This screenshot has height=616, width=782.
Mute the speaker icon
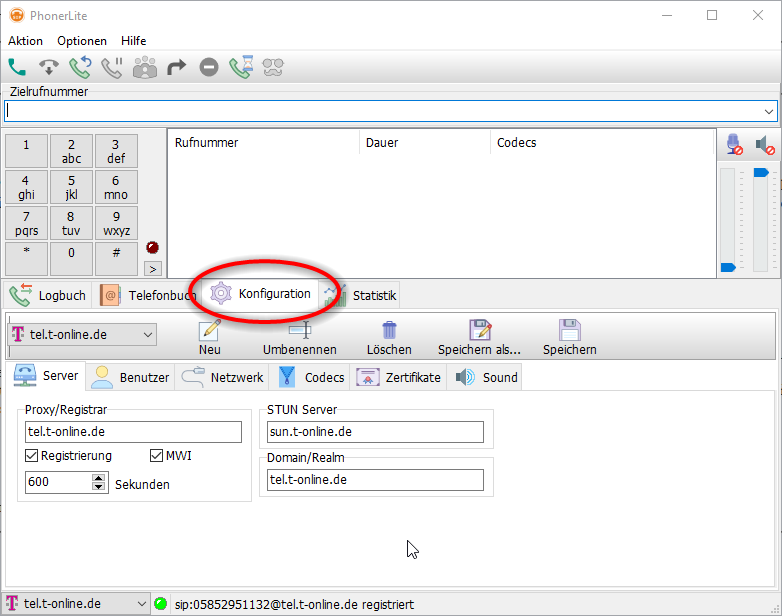coord(765,145)
